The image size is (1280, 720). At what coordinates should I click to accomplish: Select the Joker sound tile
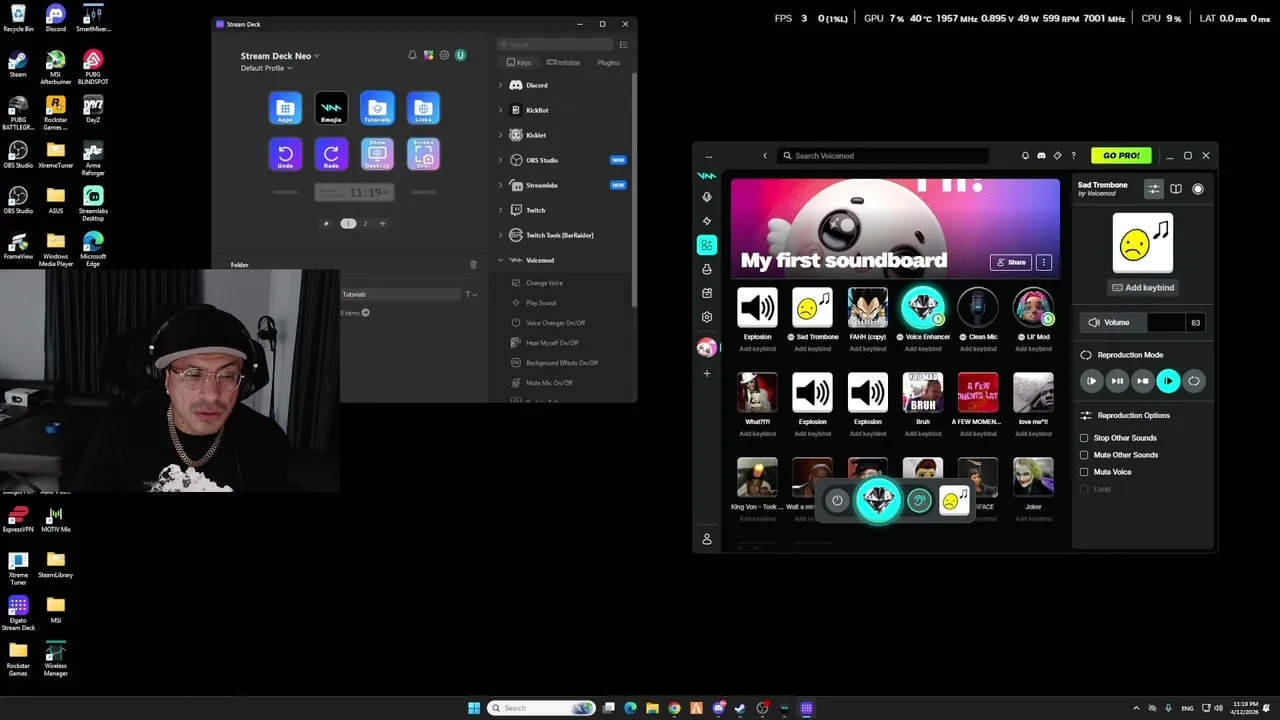point(1033,477)
